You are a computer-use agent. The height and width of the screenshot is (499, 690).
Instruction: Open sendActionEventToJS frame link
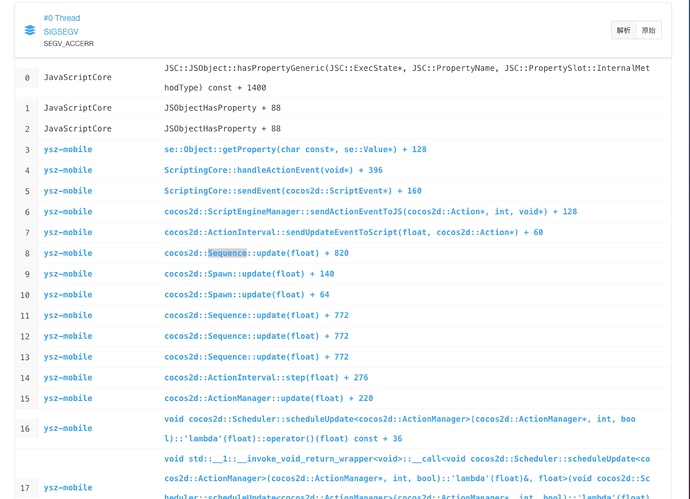point(371,211)
